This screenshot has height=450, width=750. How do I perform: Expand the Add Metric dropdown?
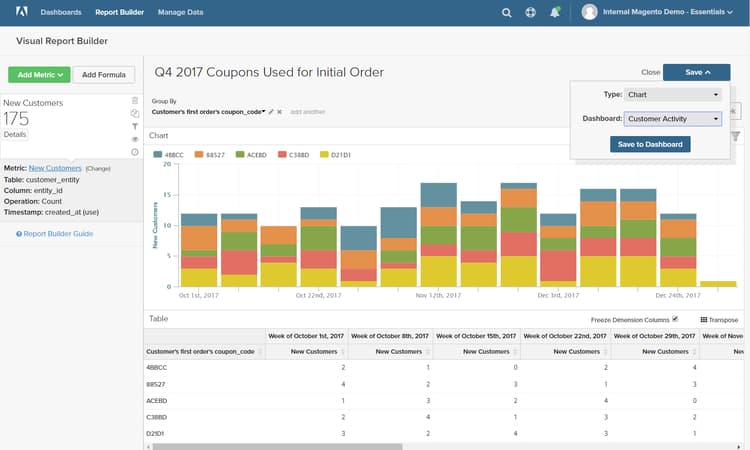tap(38, 74)
